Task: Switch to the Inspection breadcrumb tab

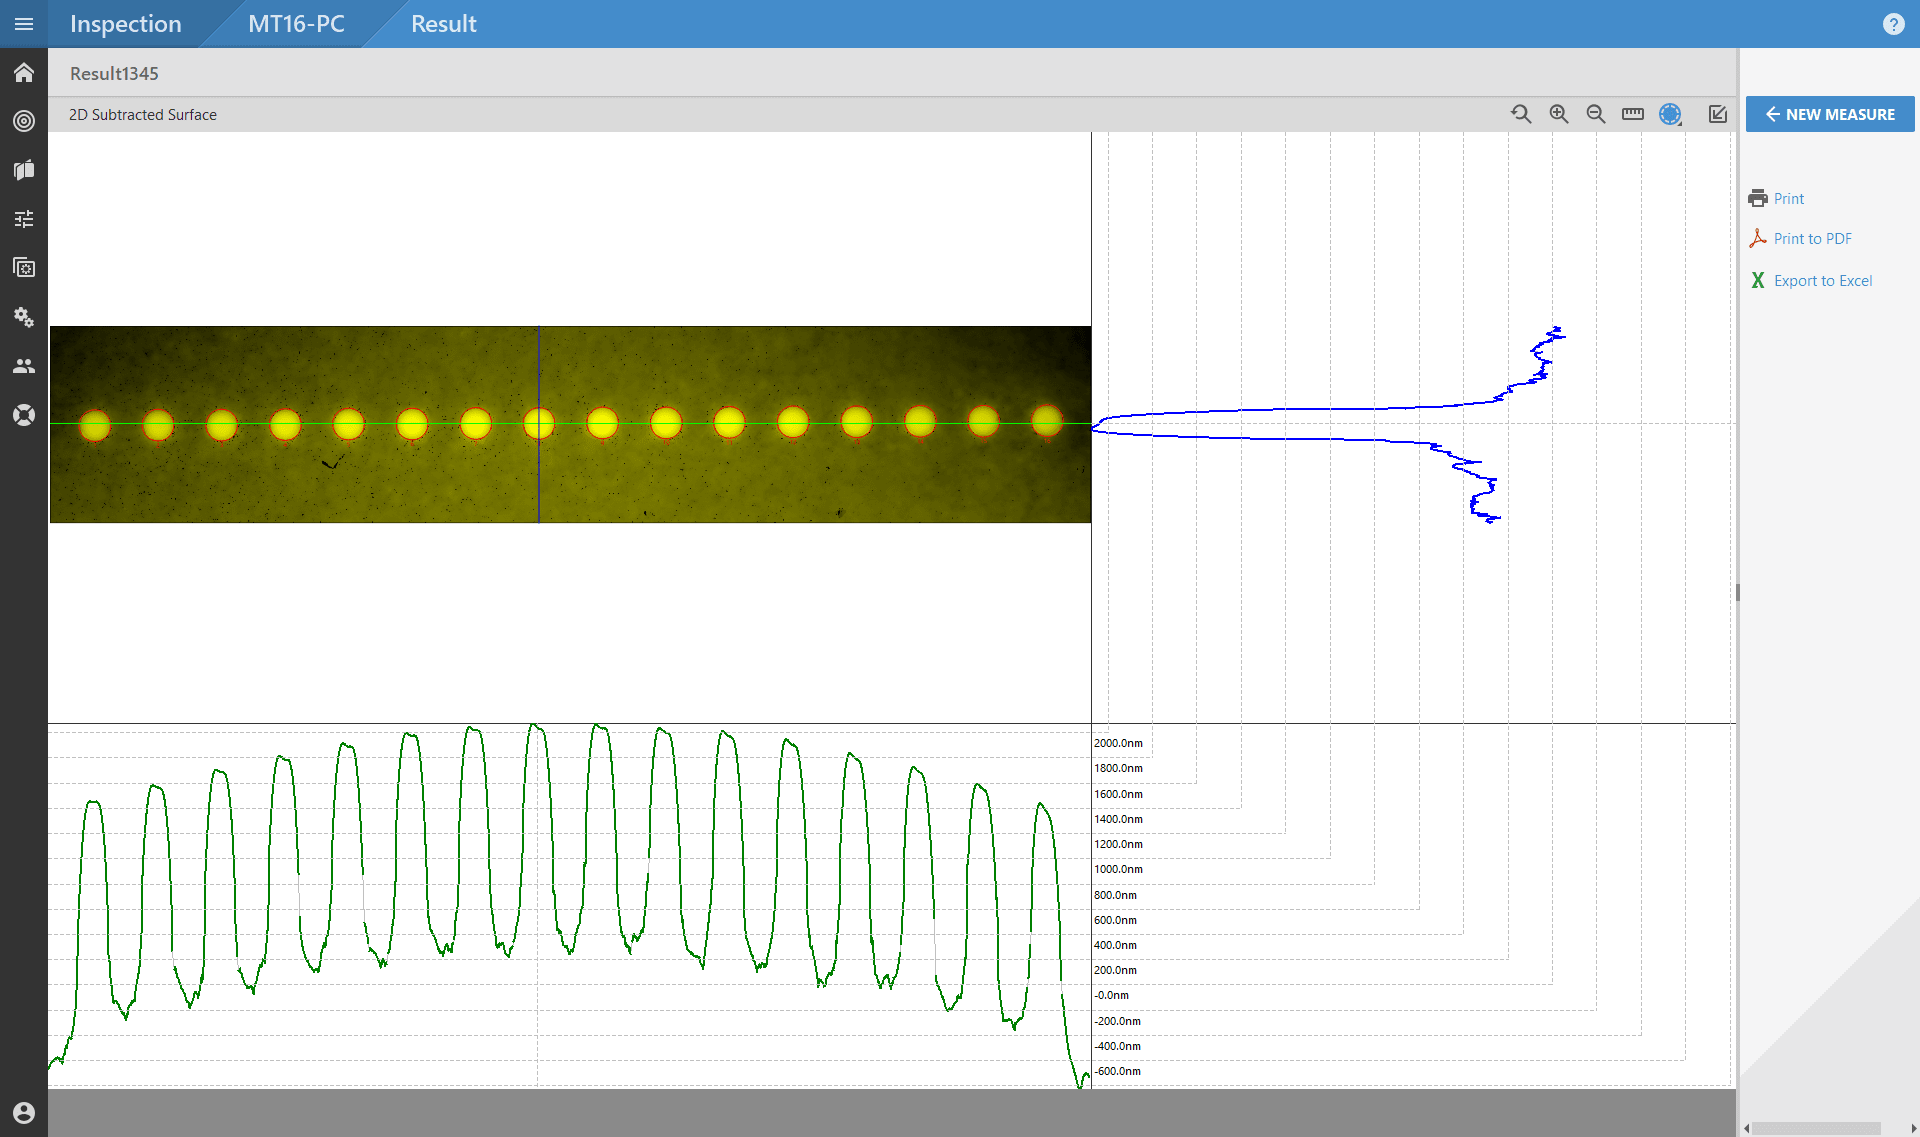Action: click(126, 24)
